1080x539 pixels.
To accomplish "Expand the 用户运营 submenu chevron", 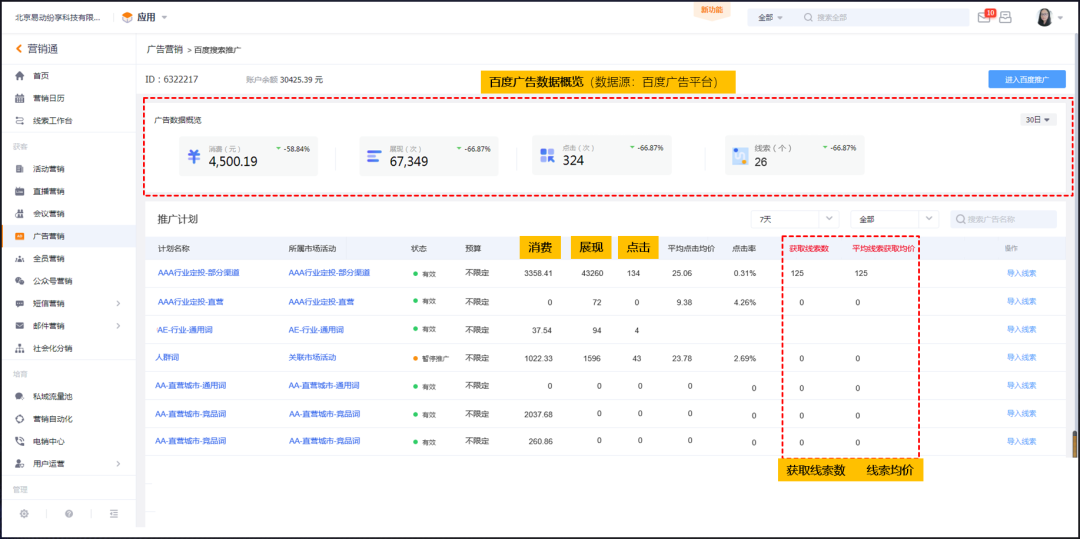I will coord(118,464).
